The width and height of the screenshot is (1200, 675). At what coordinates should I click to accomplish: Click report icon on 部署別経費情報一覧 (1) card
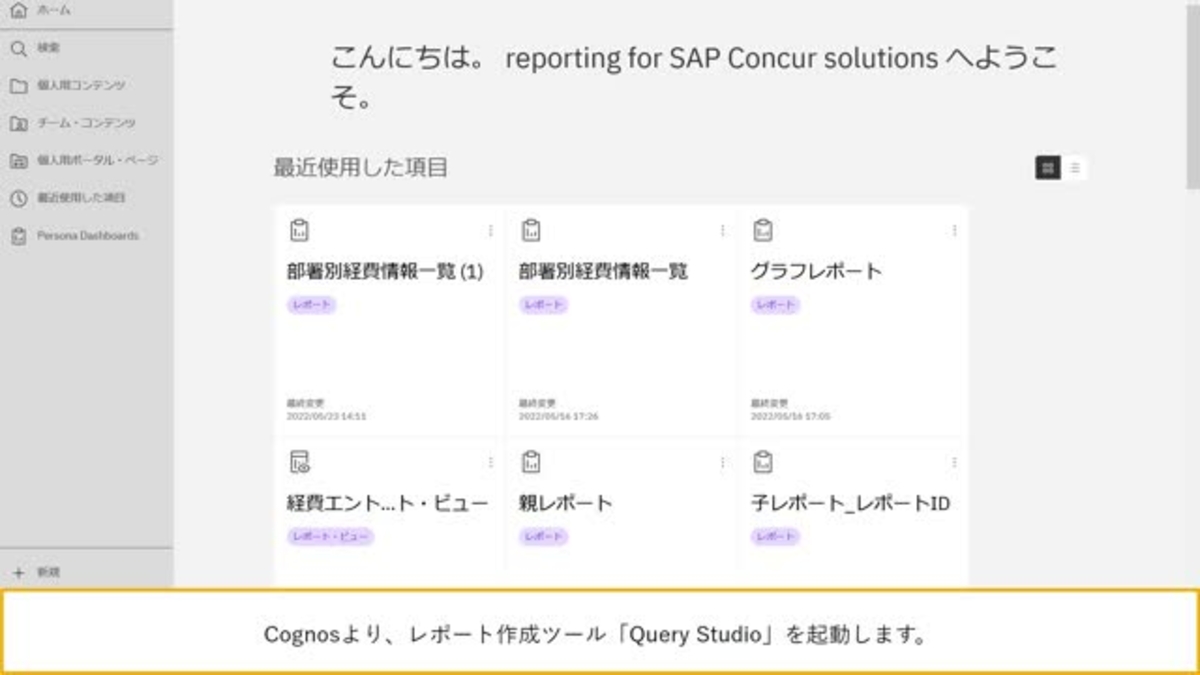[x=299, y=230]
